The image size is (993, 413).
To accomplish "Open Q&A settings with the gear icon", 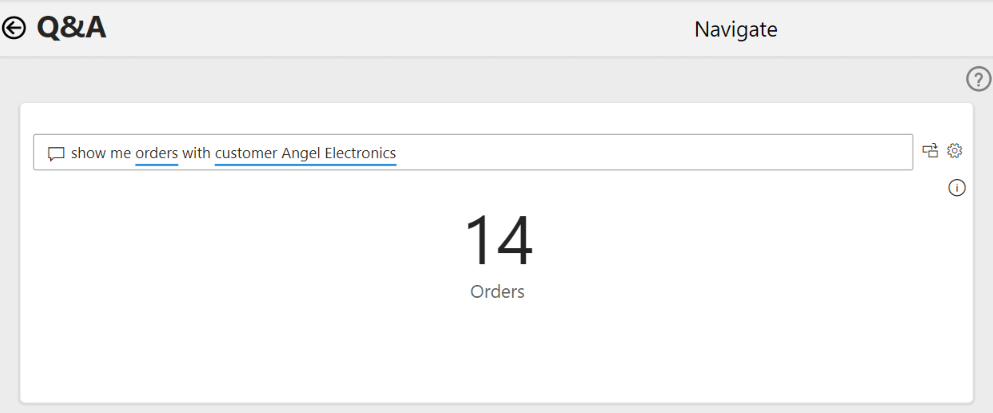I will pos(954,151).
